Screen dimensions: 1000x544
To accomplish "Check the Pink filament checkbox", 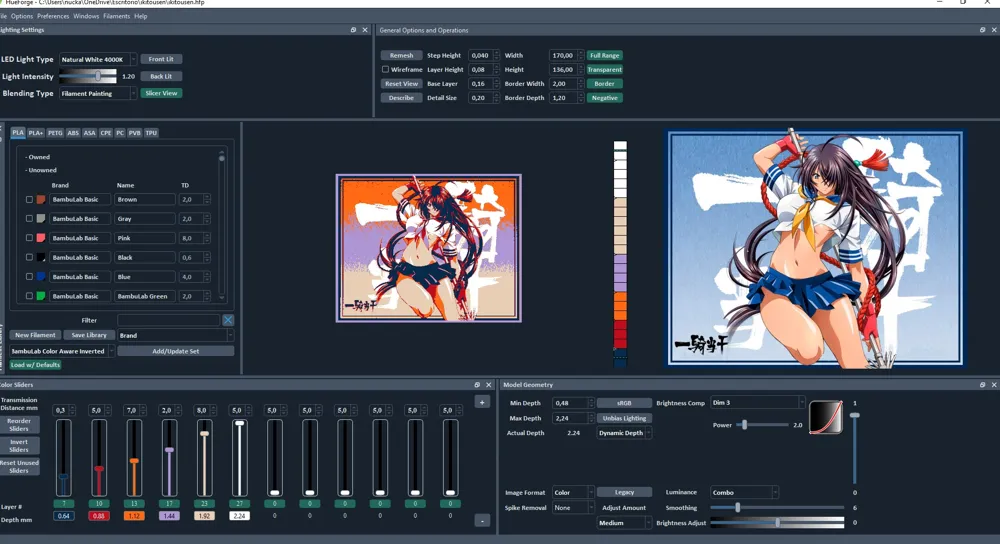I will coord(29,238).
